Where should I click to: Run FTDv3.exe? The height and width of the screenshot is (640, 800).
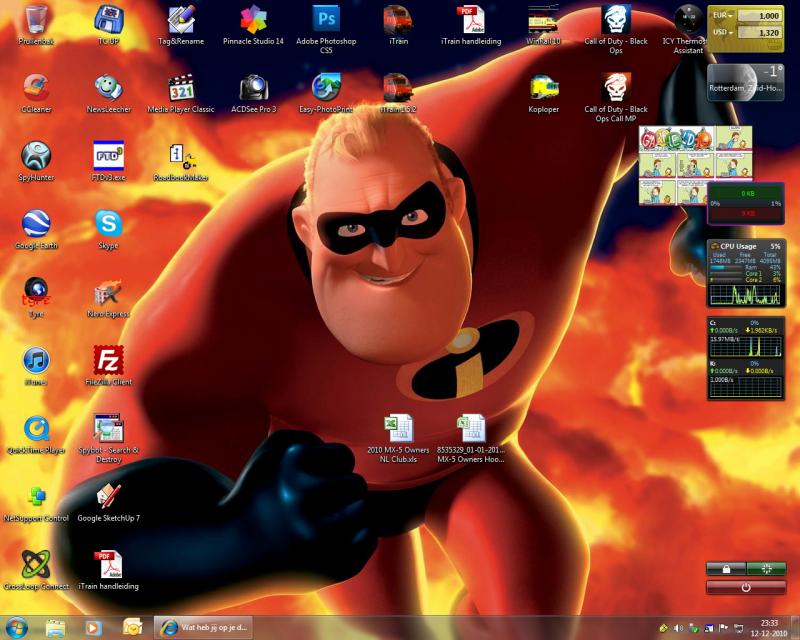tap(109, 161)
